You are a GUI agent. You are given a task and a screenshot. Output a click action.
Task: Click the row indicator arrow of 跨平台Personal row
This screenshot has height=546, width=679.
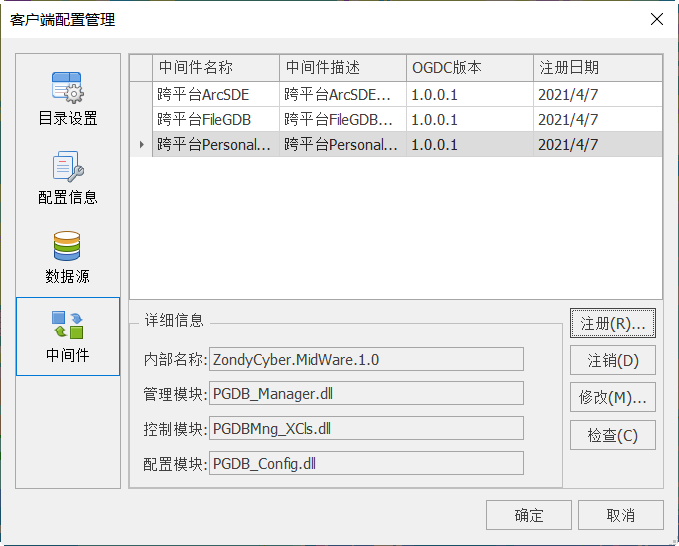point(141,145)
